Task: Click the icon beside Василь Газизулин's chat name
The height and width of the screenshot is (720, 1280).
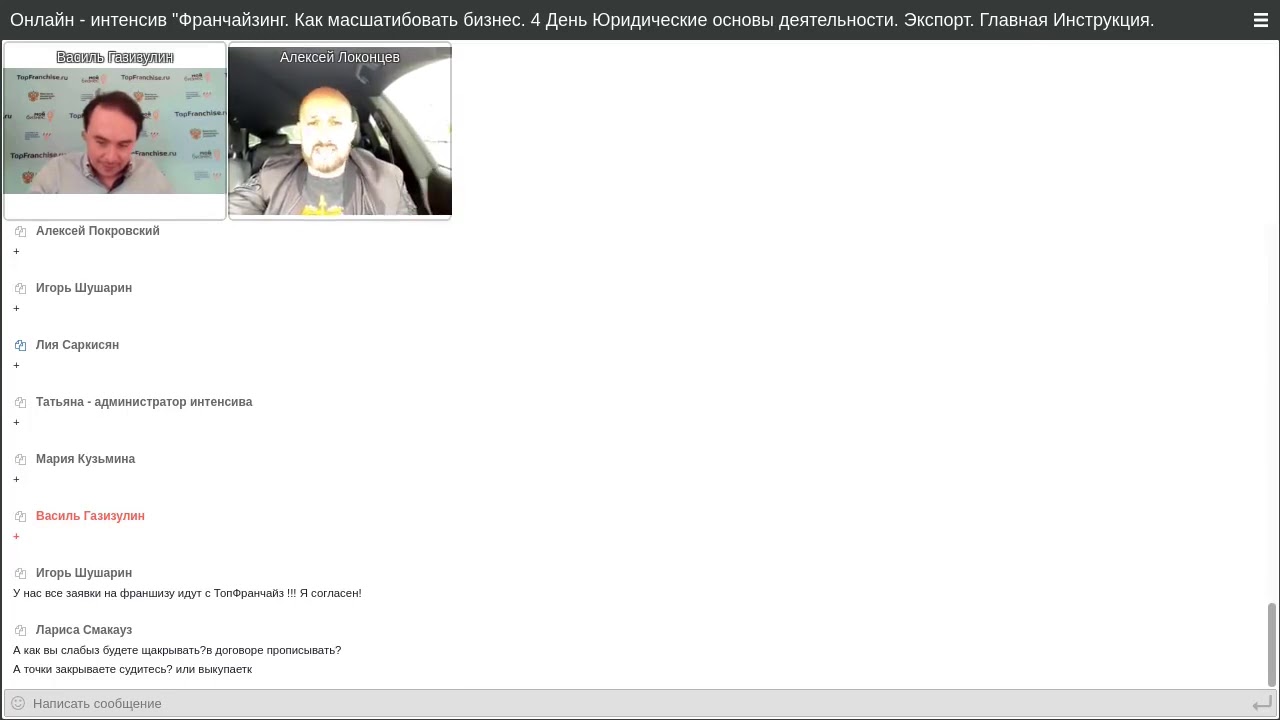Action: coord(20,516)
